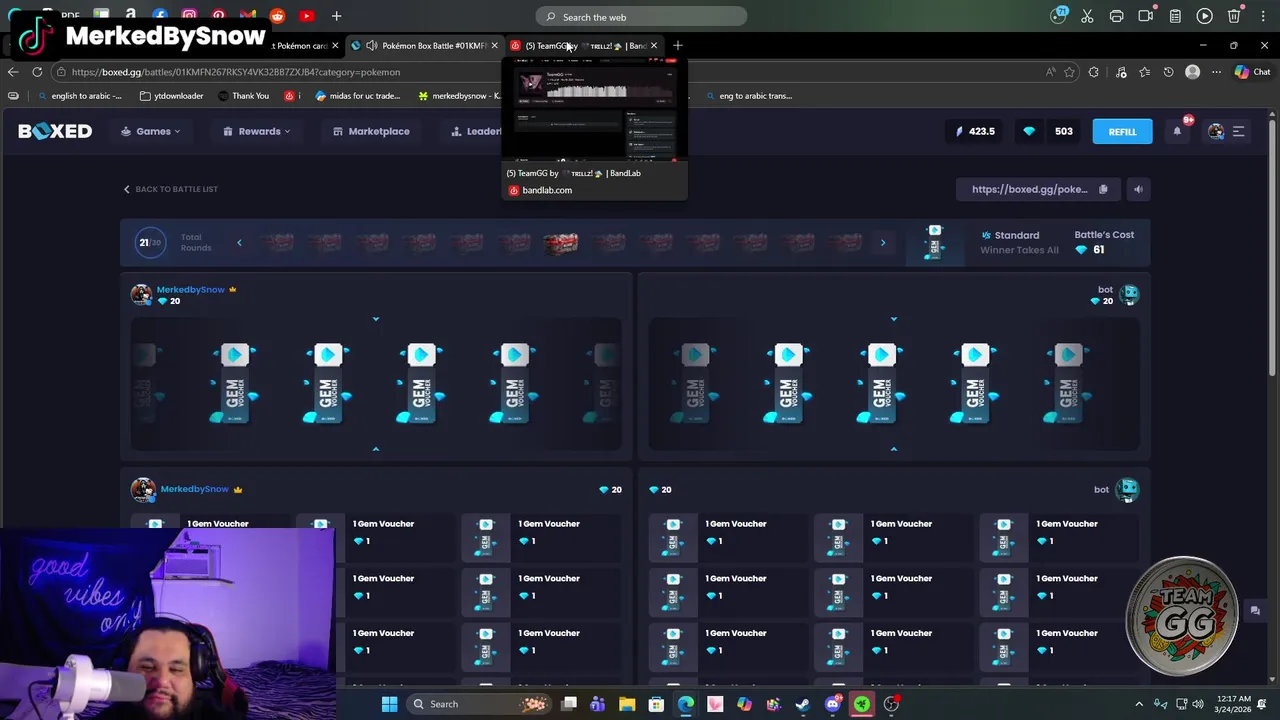Click the 423.5 crystal balance
Screen dimensions: 1280x720
(x=975, y=131)
